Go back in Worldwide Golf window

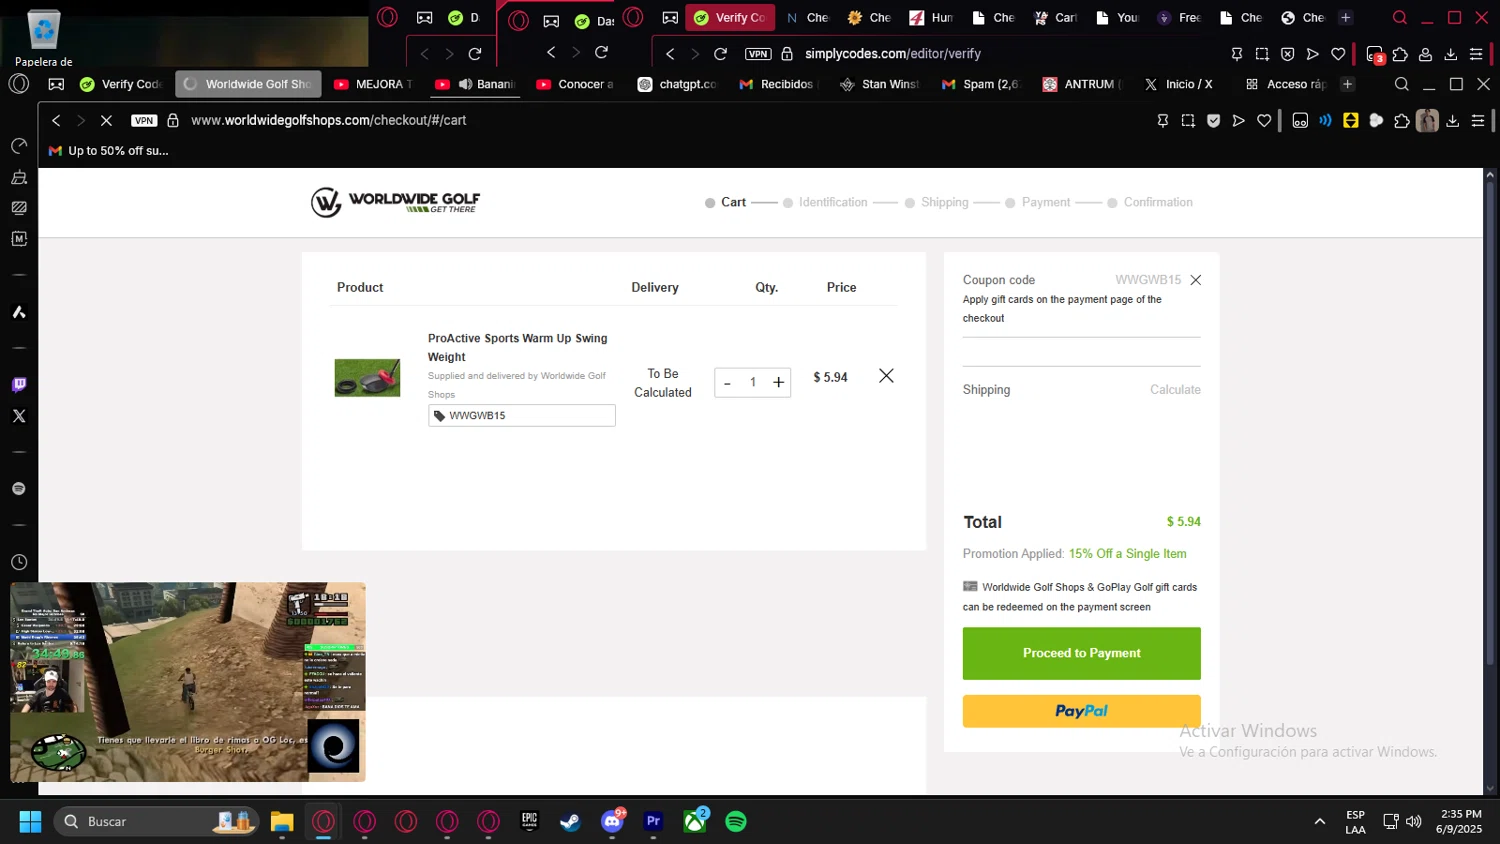pos(56,120)
